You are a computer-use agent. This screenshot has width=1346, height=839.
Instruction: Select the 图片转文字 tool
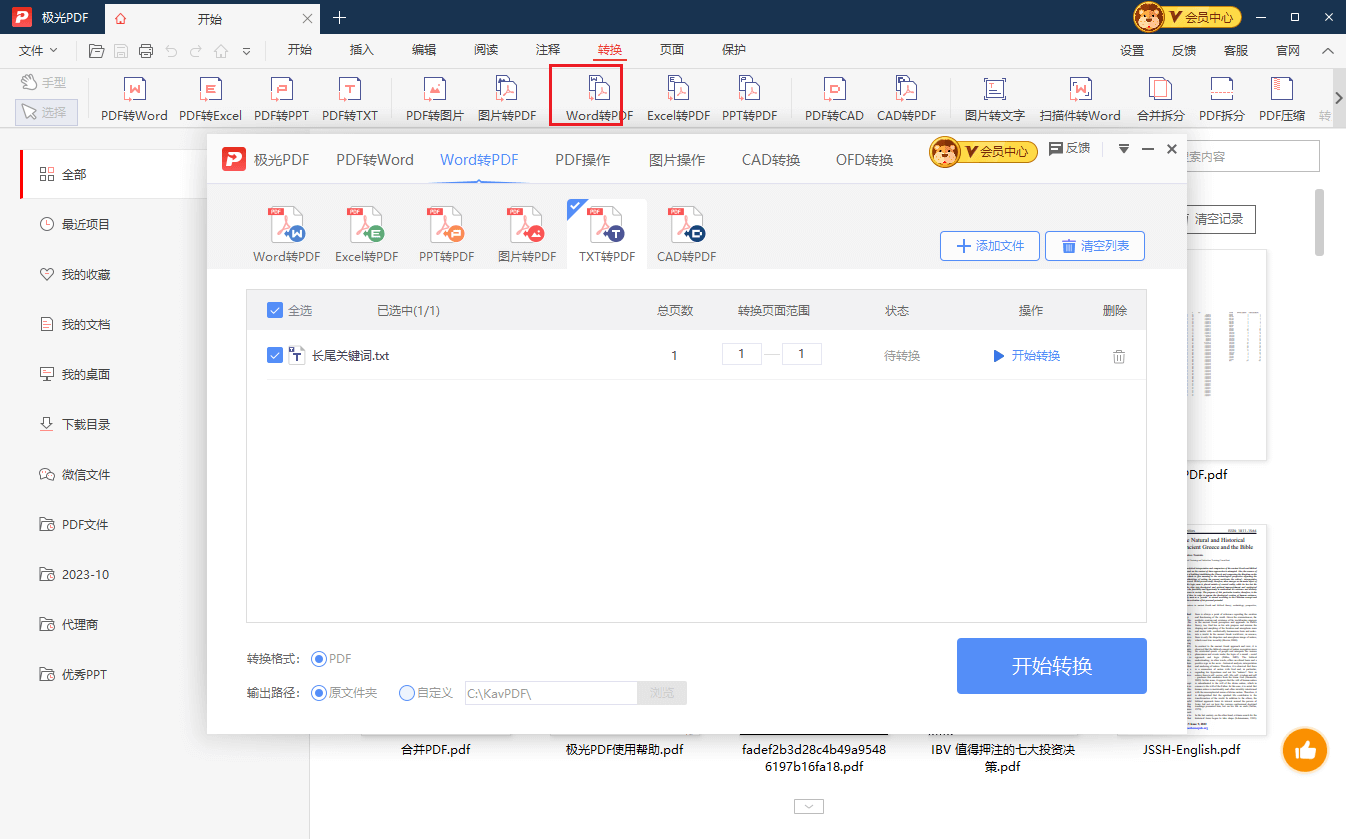994,97
